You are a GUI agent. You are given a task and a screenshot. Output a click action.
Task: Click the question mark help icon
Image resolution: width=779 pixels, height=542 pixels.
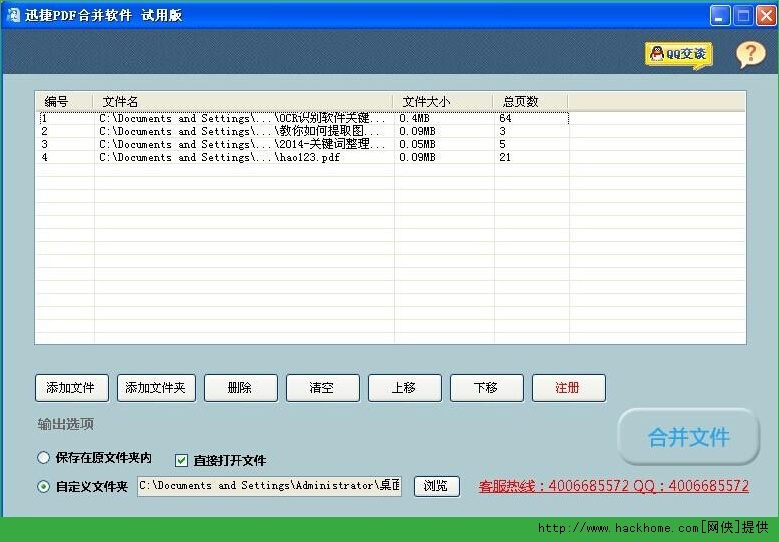(x=750, y=54)
